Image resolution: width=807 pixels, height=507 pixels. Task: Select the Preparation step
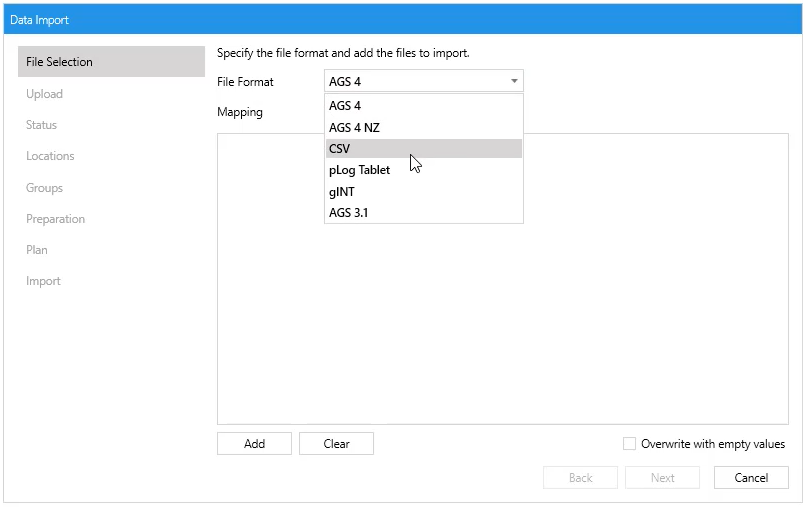pyautogui.click(x=55, y=219)
